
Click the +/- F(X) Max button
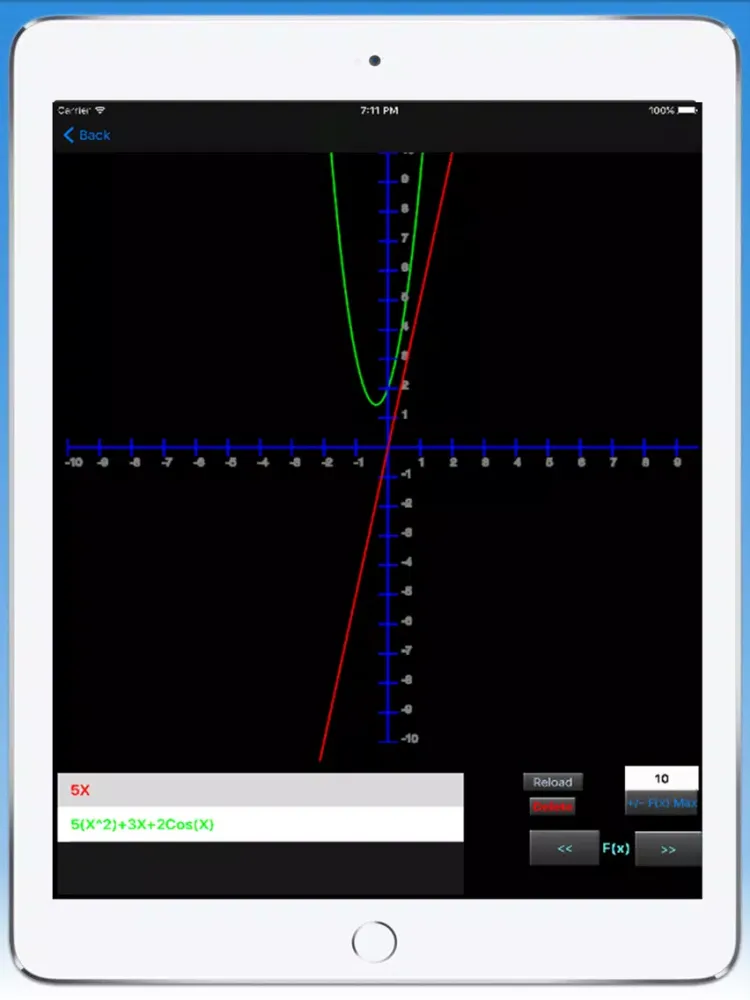point(661,803)
